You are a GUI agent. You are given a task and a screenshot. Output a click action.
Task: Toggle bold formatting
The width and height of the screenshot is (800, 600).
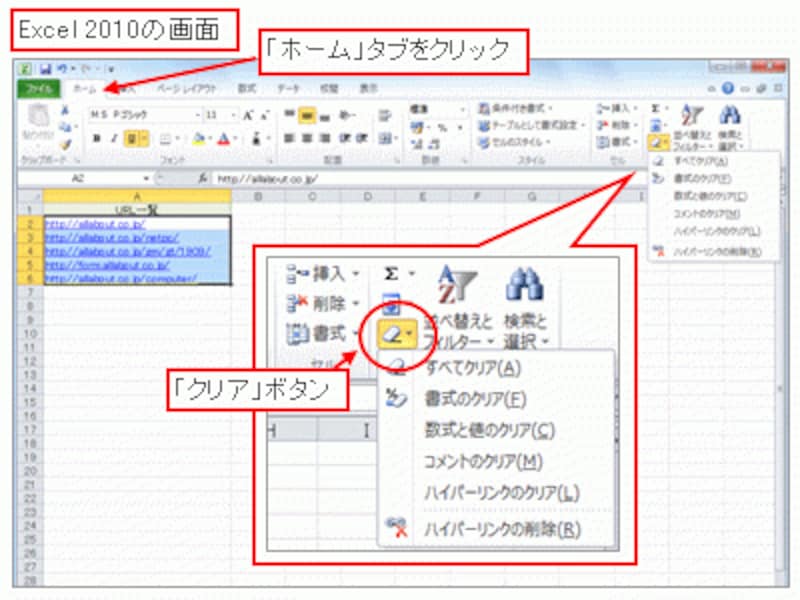pos(97,138)
